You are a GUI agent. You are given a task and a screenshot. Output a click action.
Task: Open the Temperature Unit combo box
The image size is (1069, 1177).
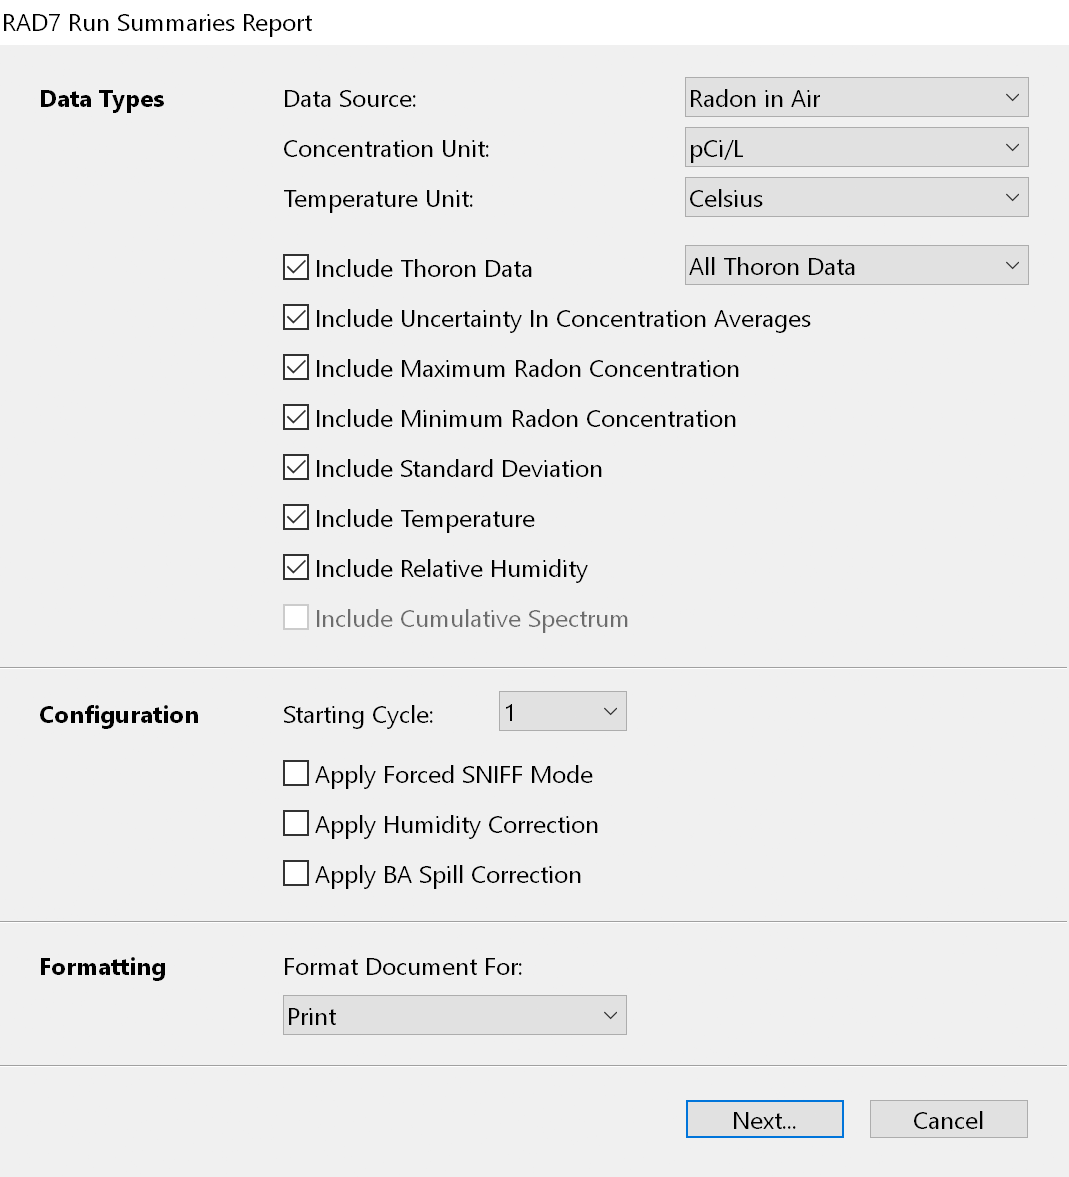point(856,198)
